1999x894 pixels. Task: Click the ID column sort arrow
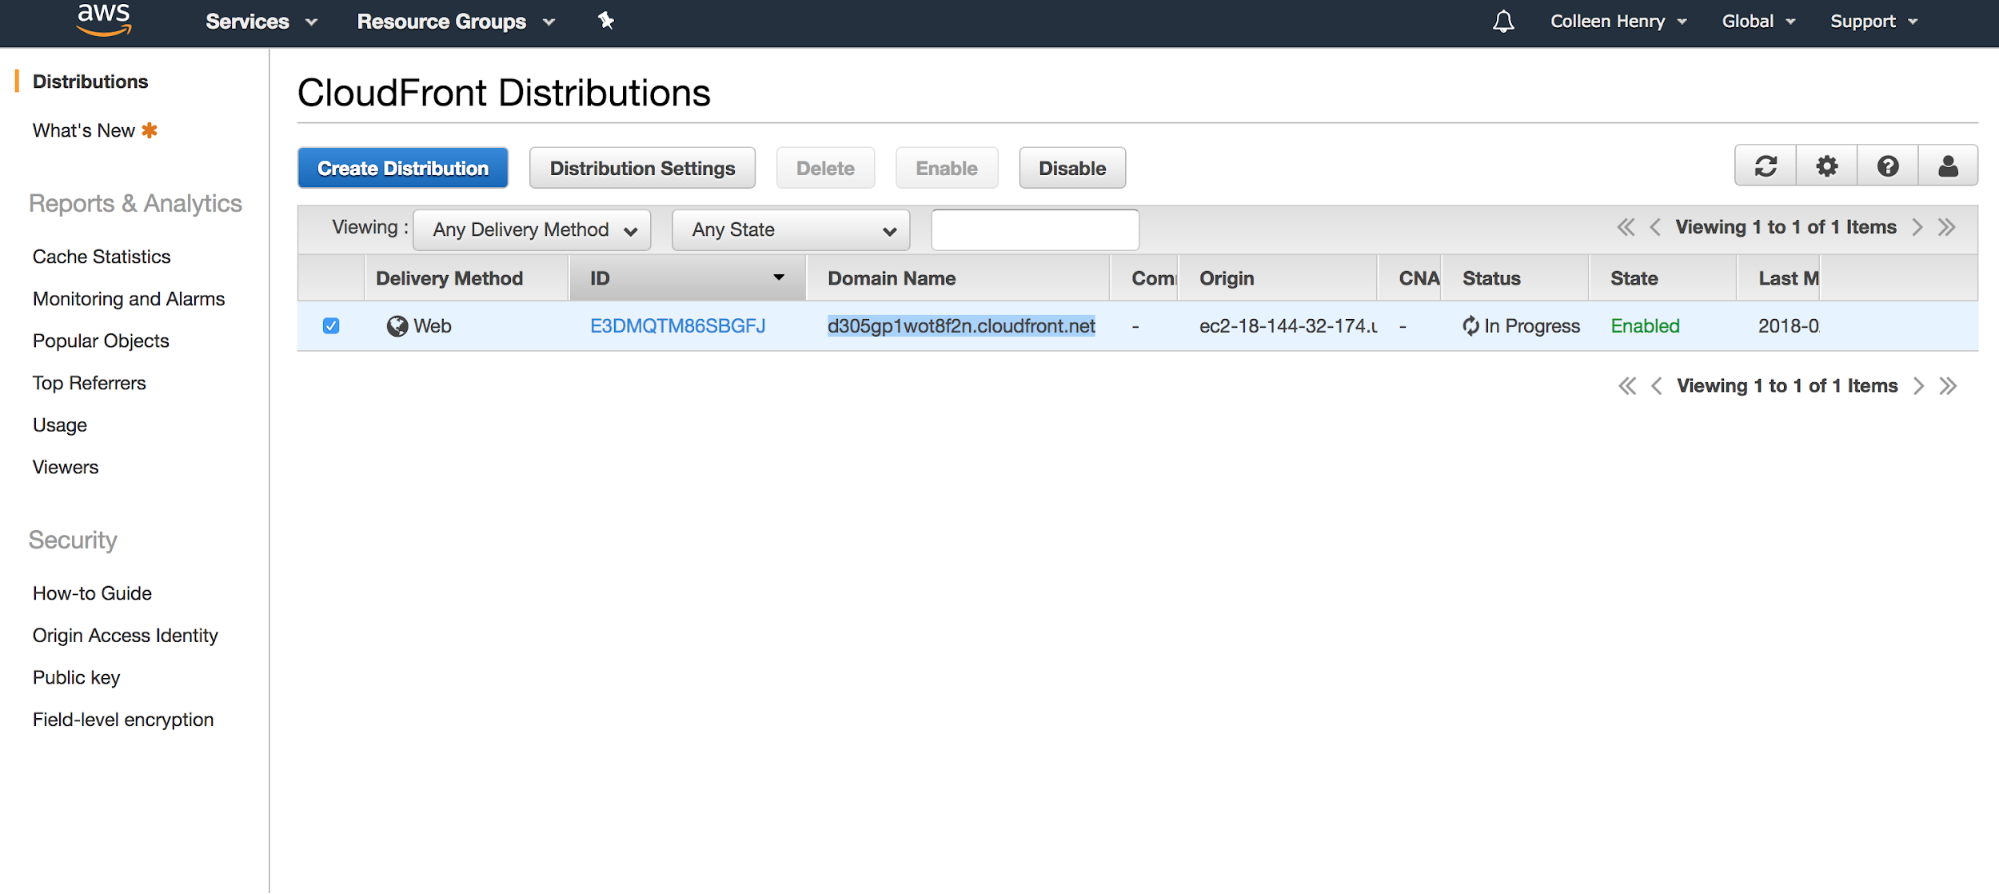[x=778, y=278]
